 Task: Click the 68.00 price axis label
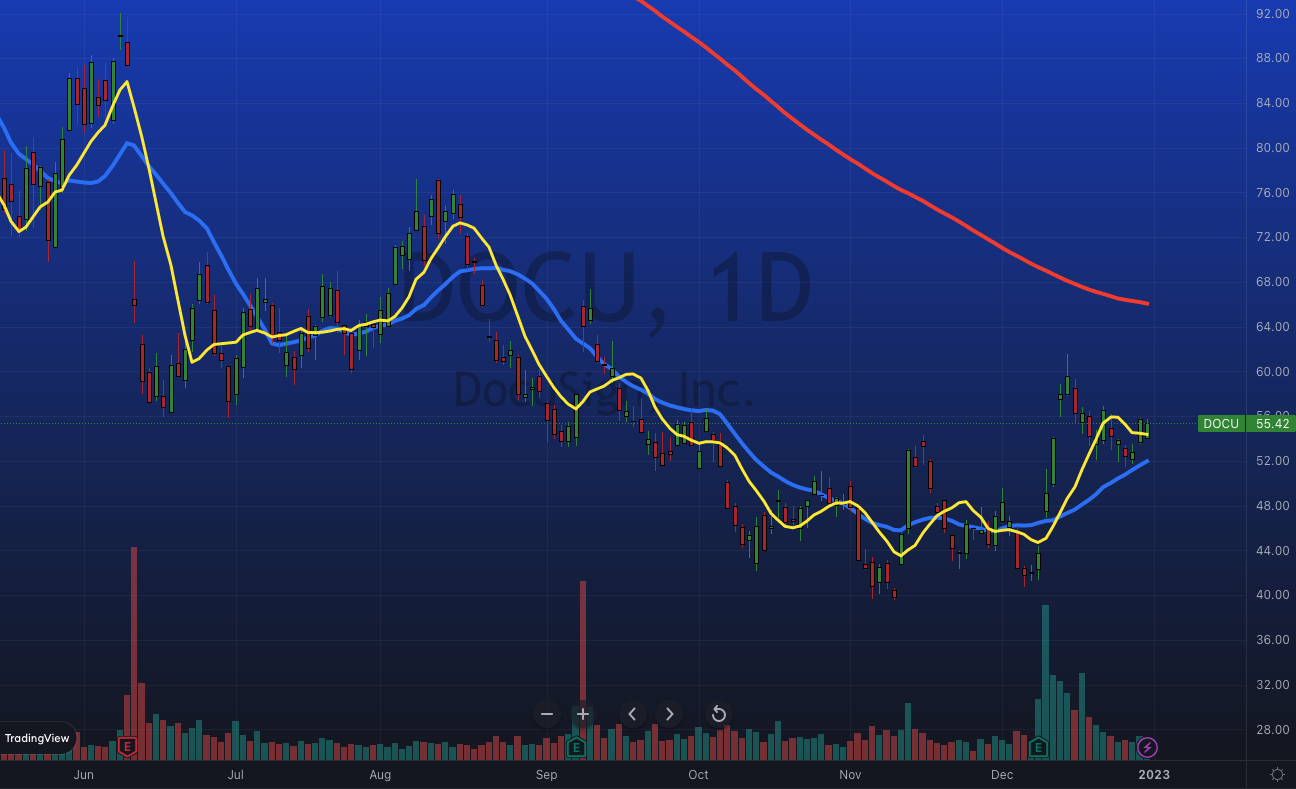pyautogui.click(x=1272, y=282)
